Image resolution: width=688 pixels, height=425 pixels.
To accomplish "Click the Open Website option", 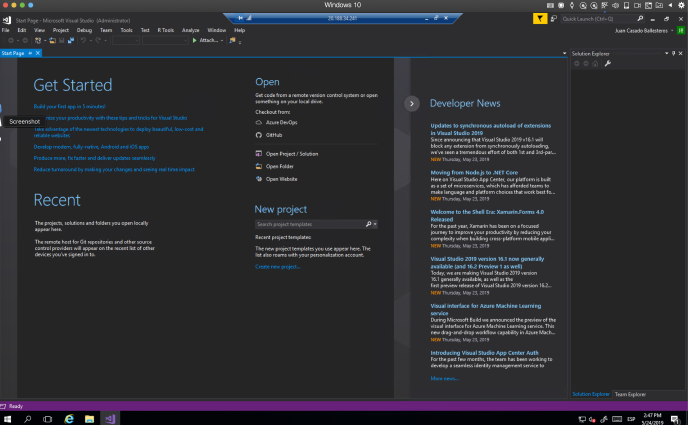I will 276,179.
